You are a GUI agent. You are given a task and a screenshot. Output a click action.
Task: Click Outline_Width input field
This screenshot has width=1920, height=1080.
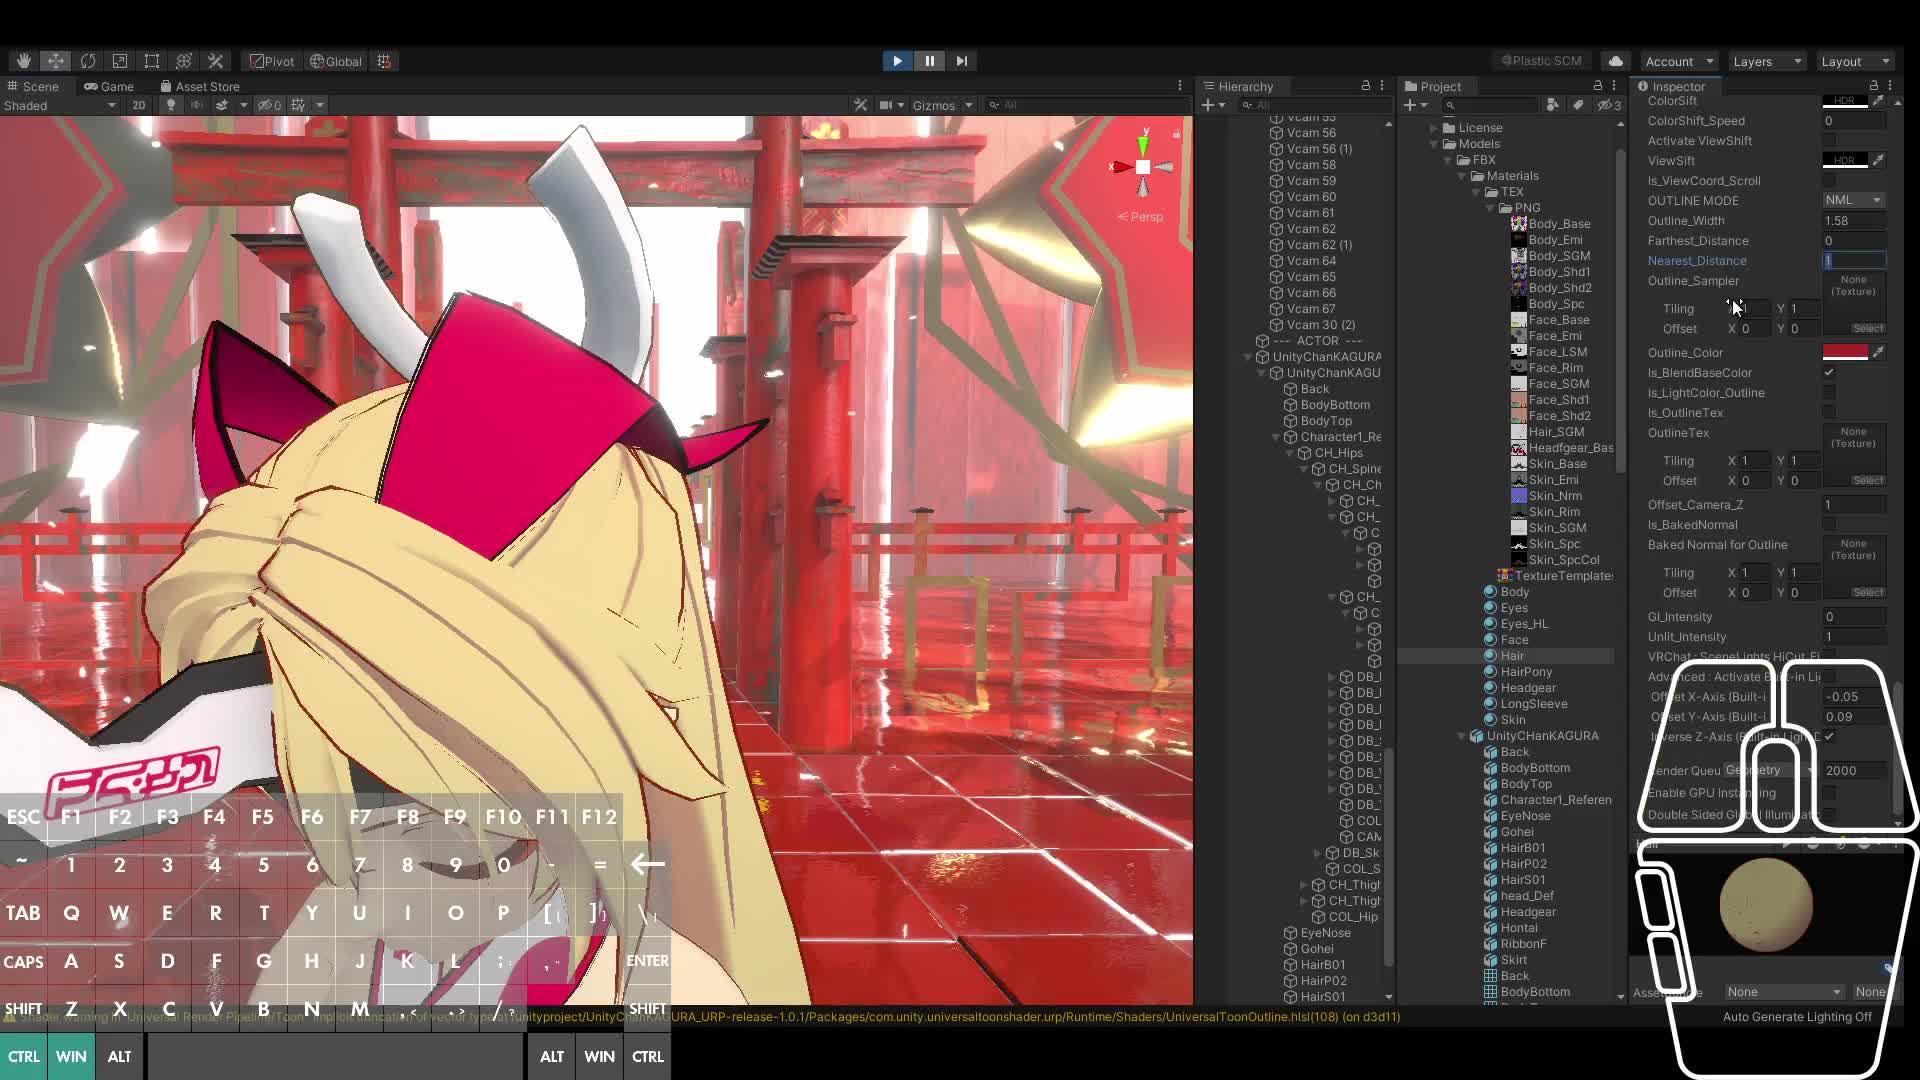point(1853,221)
